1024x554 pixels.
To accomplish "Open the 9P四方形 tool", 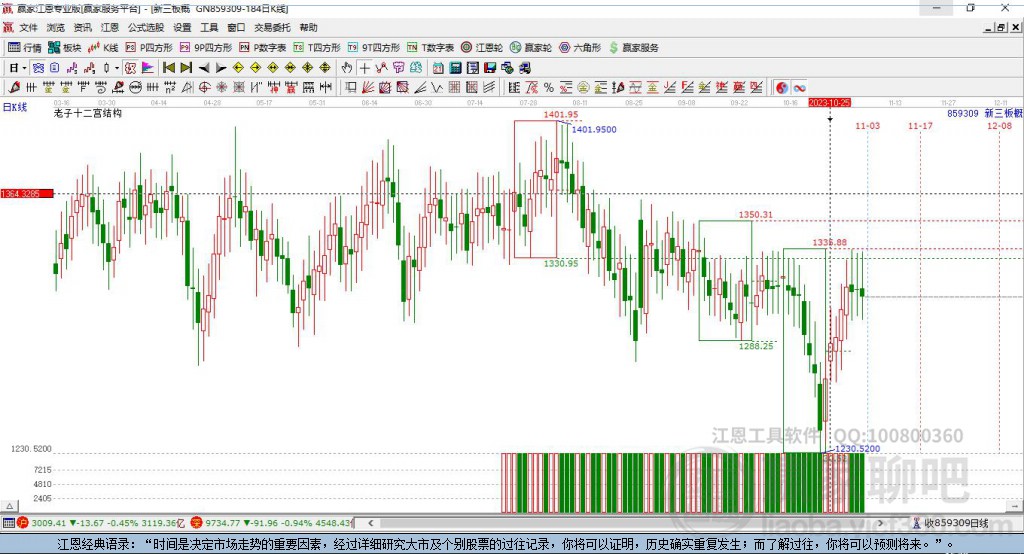I will tap(206, 48).
